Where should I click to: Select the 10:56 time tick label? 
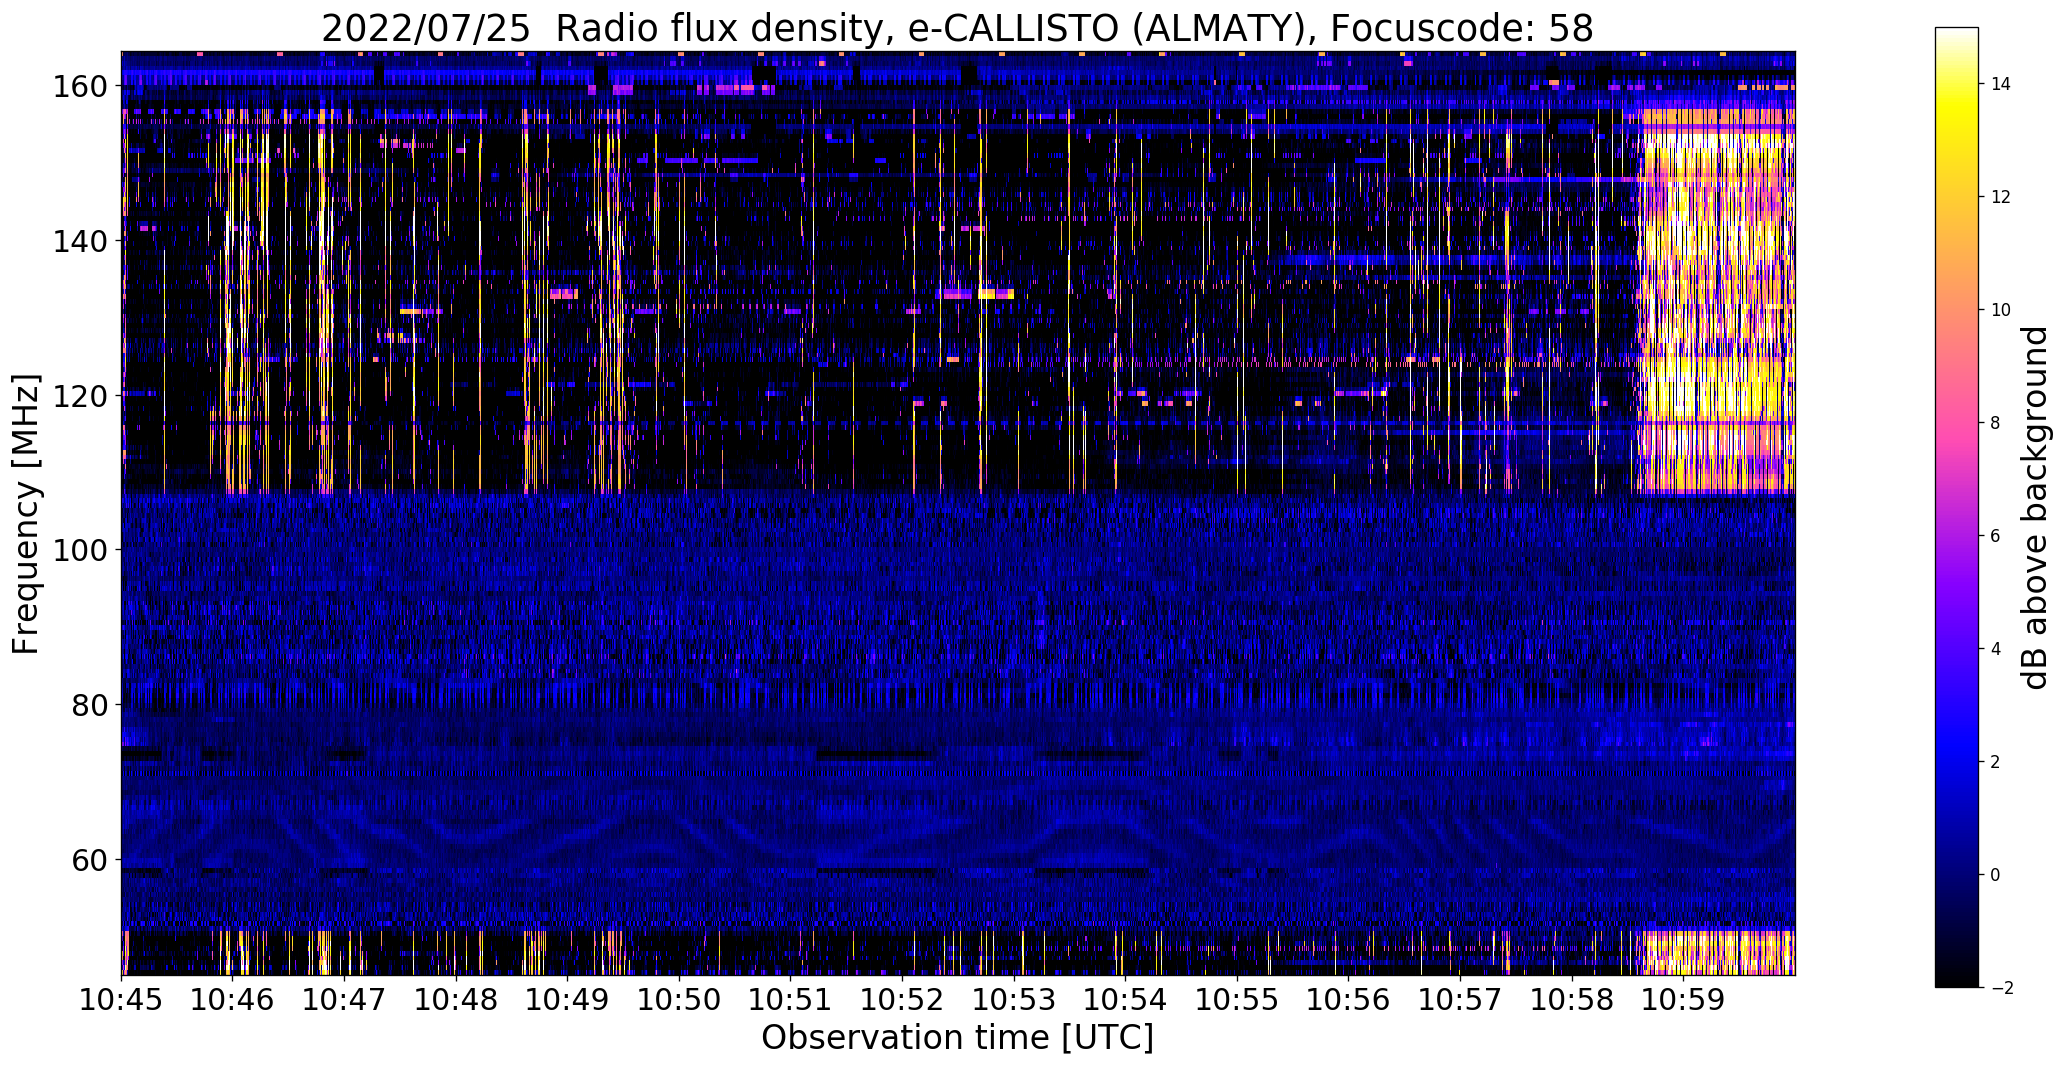coord(1349,999)
